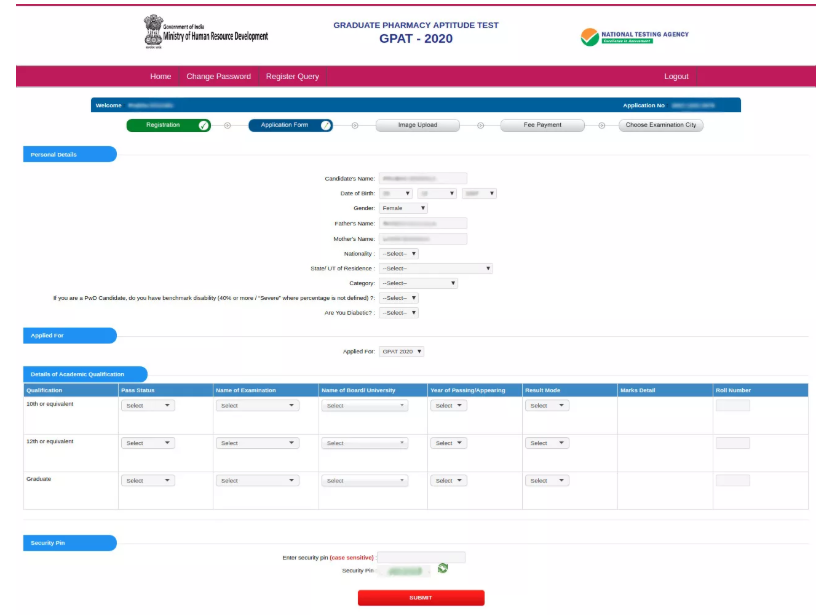Image resolution: width=831 pixels, height=615 pixels.
Task: Click the security pin input field
Action: 421,557
